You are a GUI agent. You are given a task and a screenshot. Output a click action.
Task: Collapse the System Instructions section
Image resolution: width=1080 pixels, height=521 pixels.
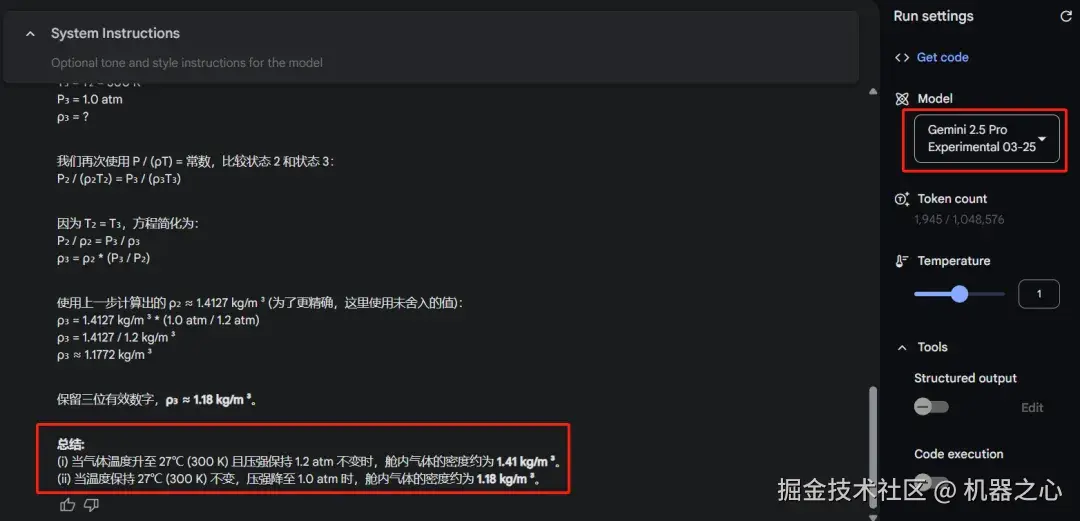point(30,34)
